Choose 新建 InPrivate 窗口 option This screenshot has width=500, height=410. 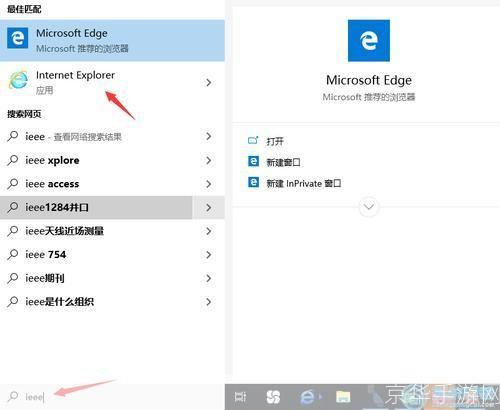304,183
